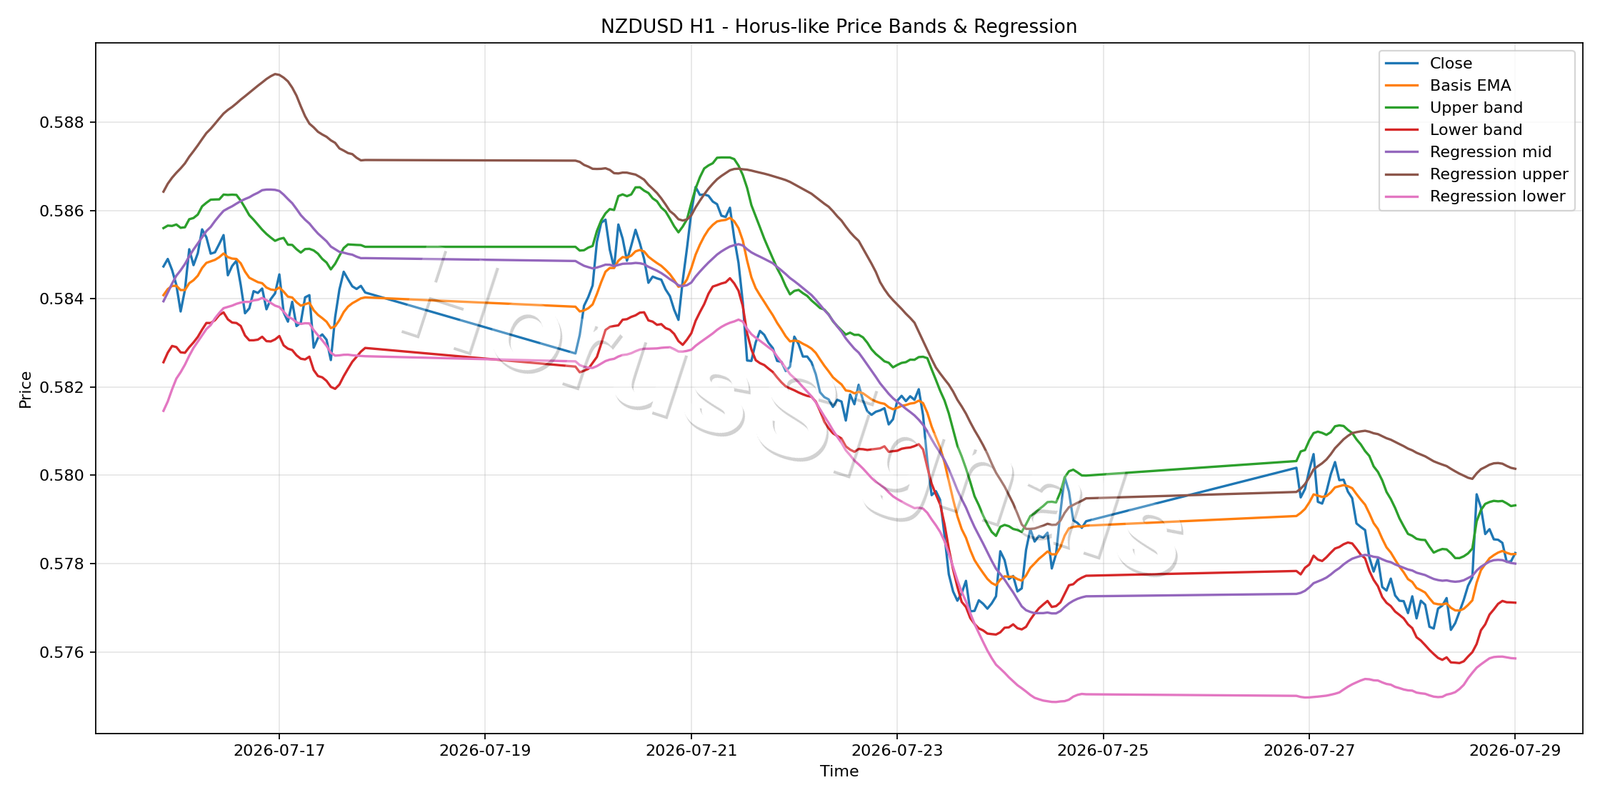The image size is (1600, 800).
Task: Click the Price y-axis title
Action: pyautogui.click(x=26, y=390)
